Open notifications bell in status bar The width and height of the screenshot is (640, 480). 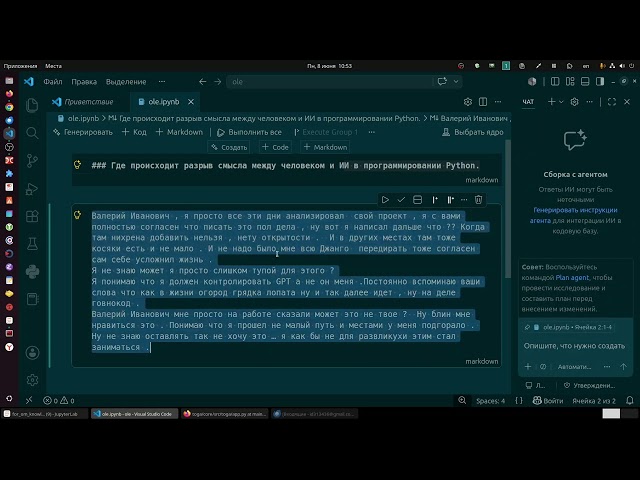(630, 401)
